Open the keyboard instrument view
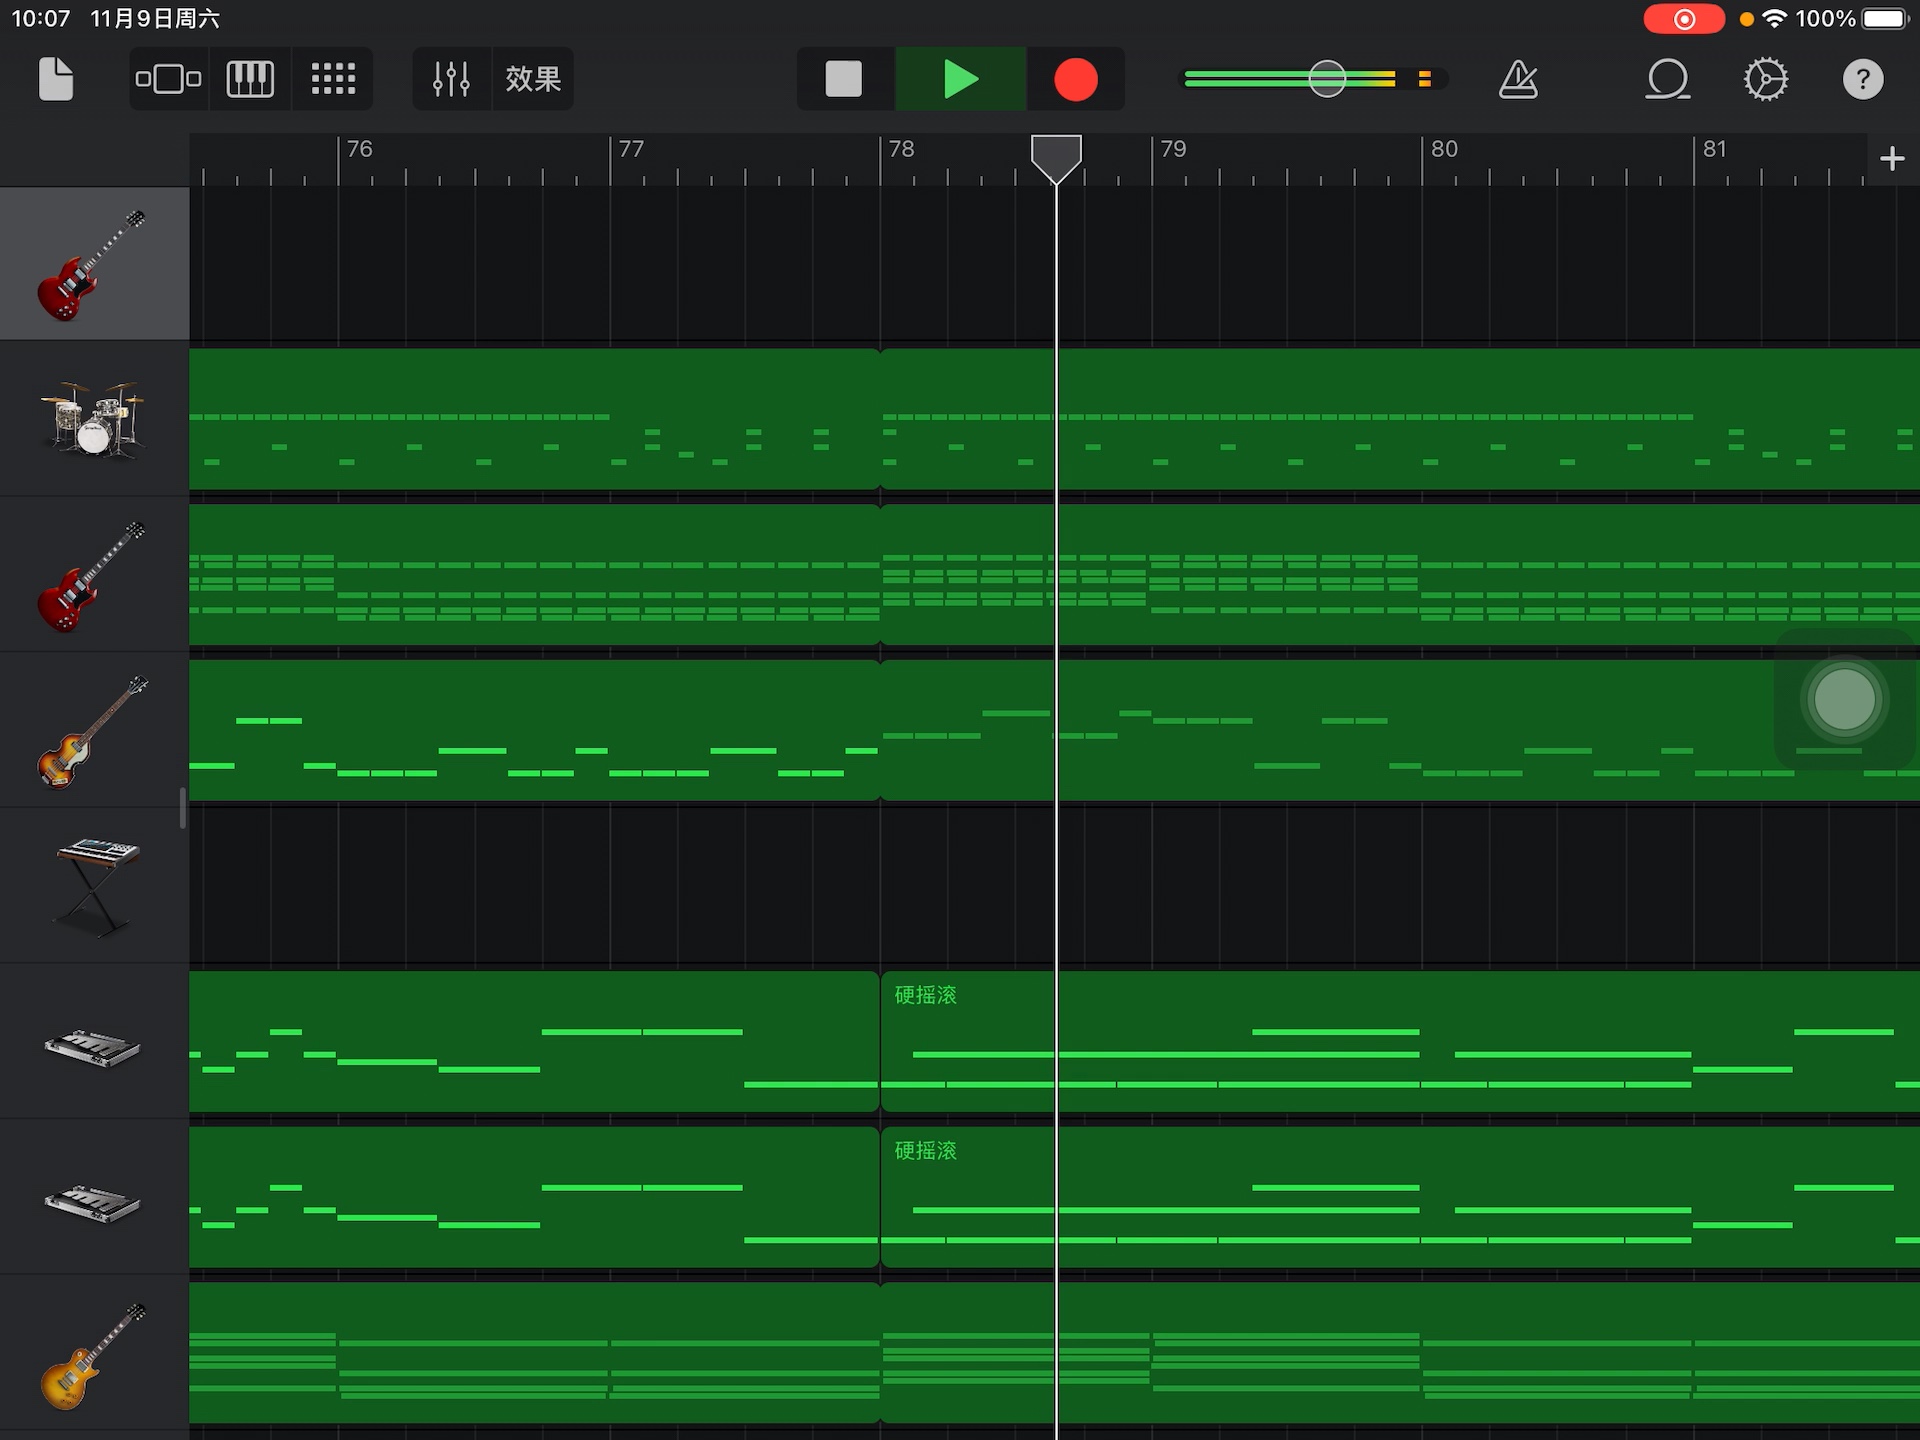The width and height of the screenshot is (1920, 1440). 250,79
